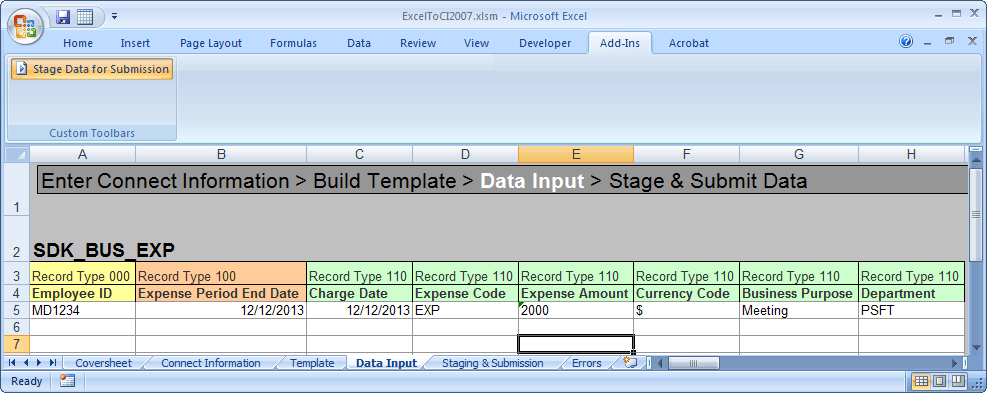Click the macro recording status bar icon
This screenshot has height=393, width=987.
pos(67,381)
